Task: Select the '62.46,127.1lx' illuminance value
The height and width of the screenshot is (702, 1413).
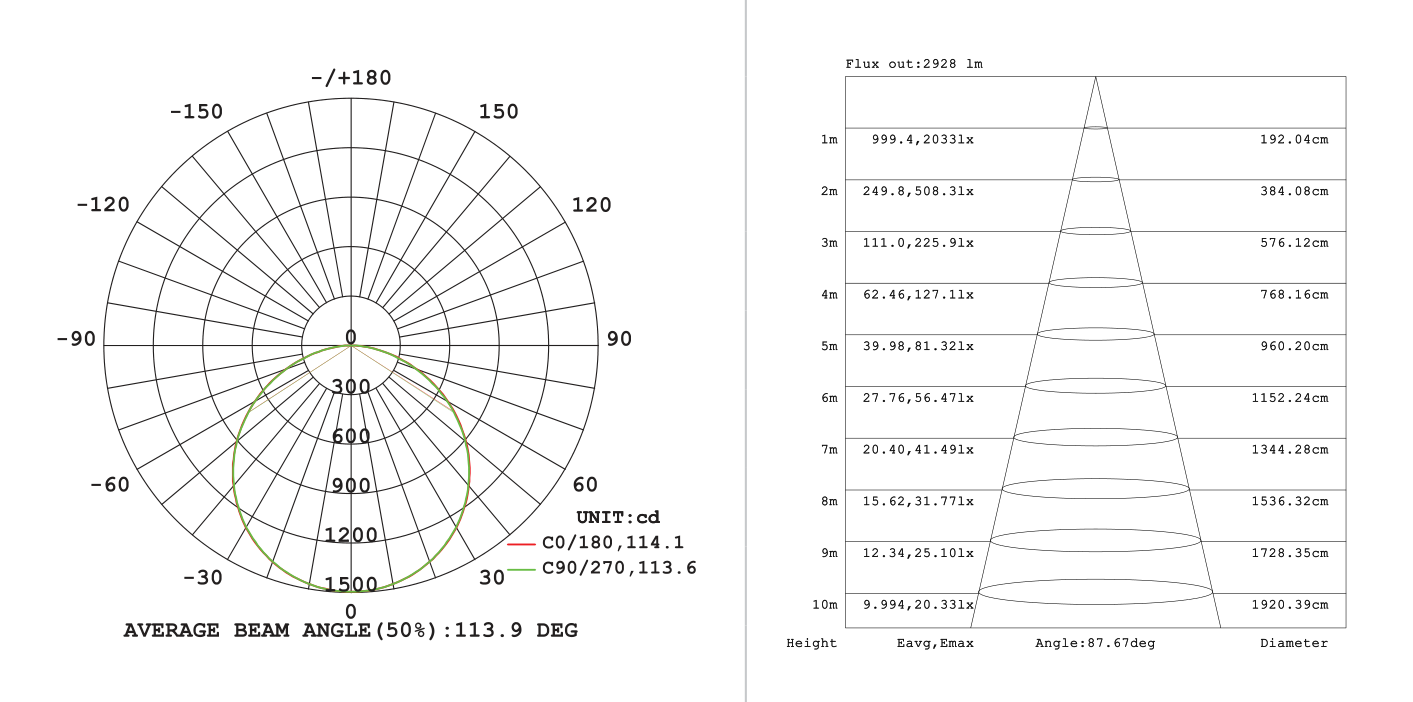Action: (x=918, y=294)
